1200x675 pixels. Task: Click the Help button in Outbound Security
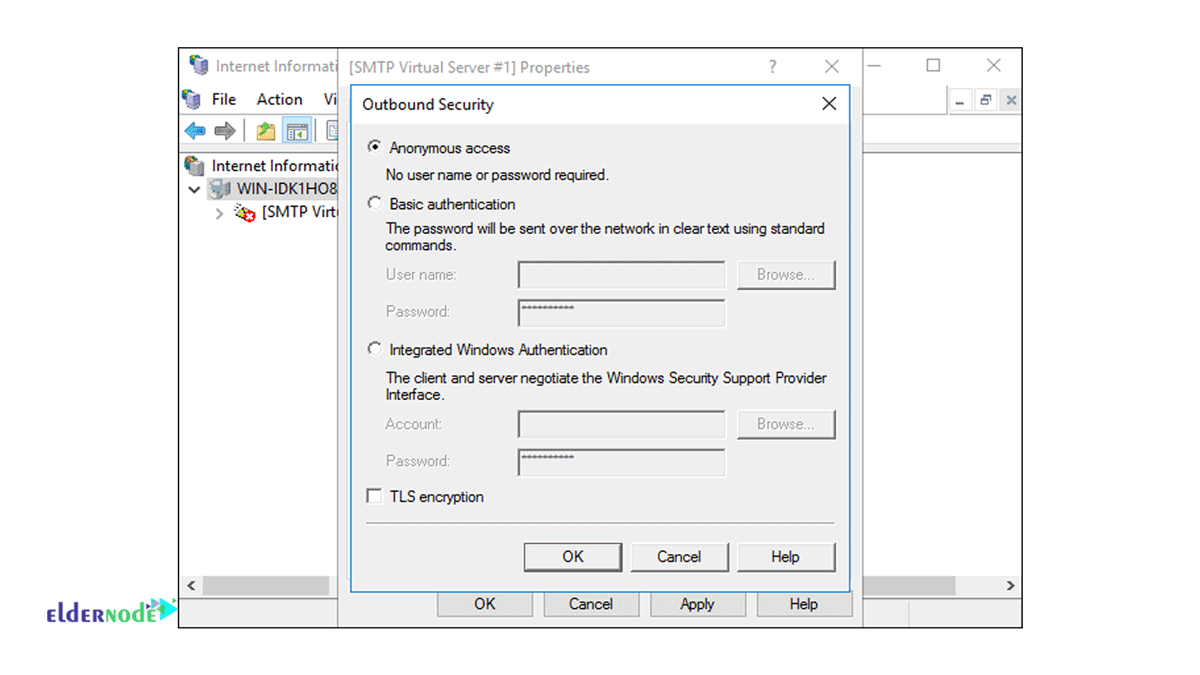click(785, 557)
